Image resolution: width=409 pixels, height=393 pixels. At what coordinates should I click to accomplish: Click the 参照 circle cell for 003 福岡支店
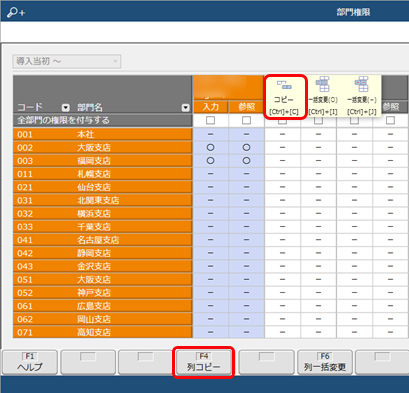coord(246,161)
